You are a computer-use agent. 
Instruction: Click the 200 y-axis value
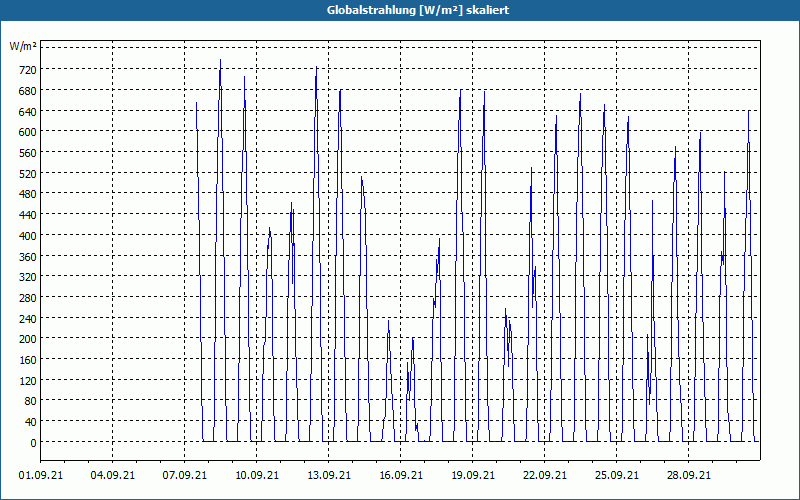point(28,339)
